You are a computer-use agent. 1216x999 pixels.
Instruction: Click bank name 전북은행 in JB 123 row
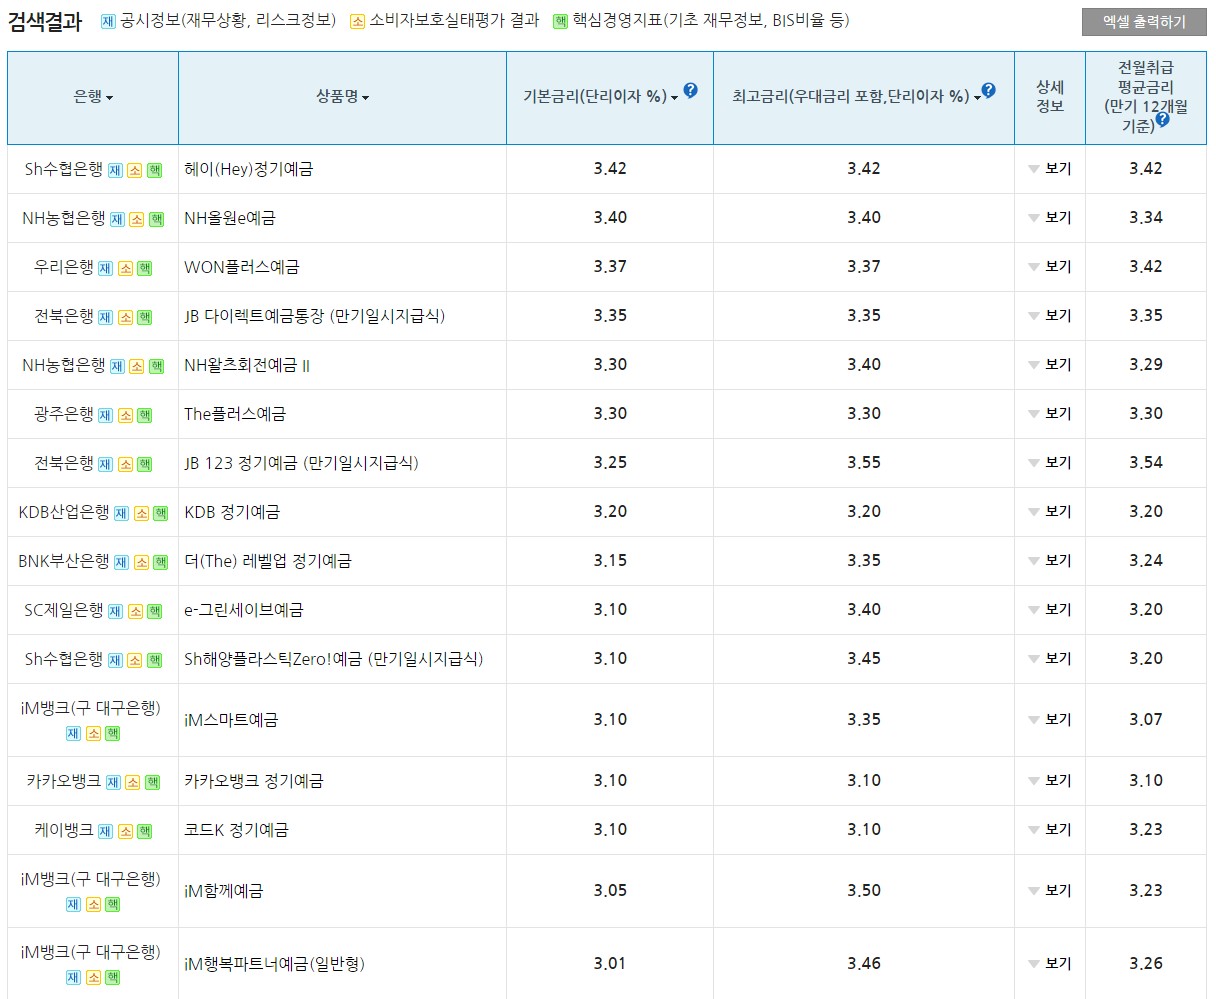(64, 463)
